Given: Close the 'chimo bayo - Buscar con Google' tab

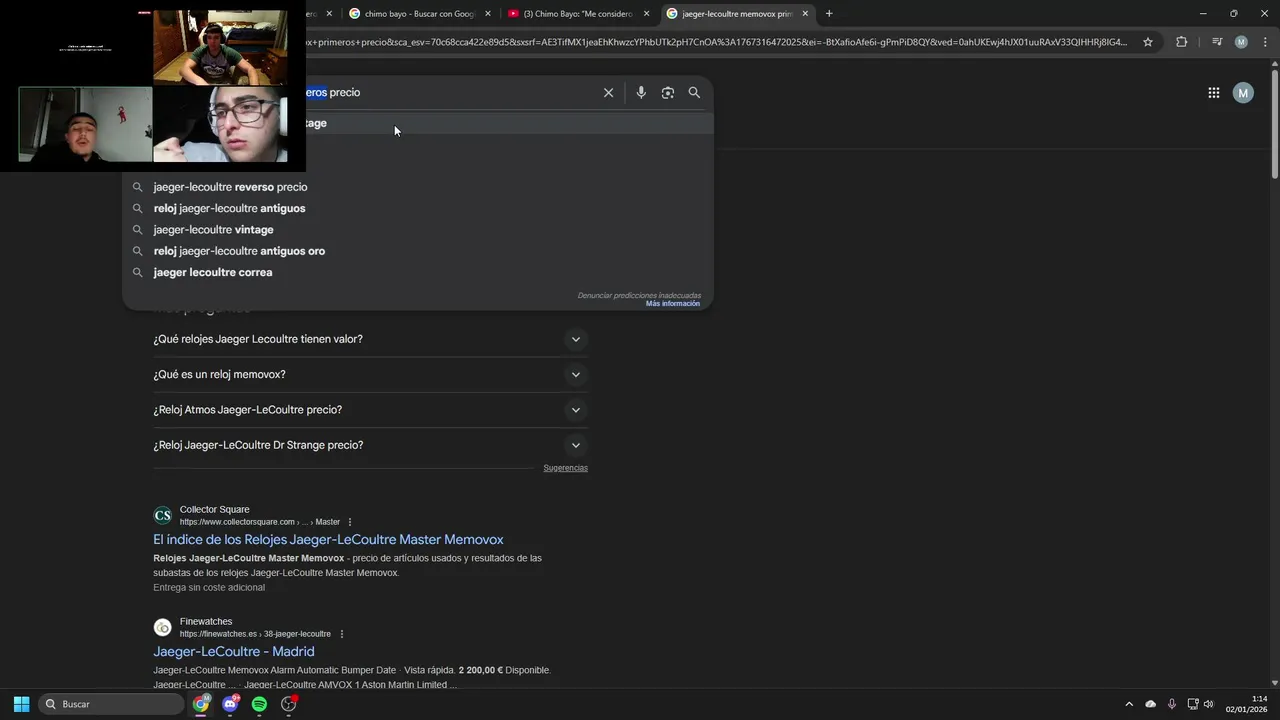Looking at the screenshot, I should tap(488, 14).
